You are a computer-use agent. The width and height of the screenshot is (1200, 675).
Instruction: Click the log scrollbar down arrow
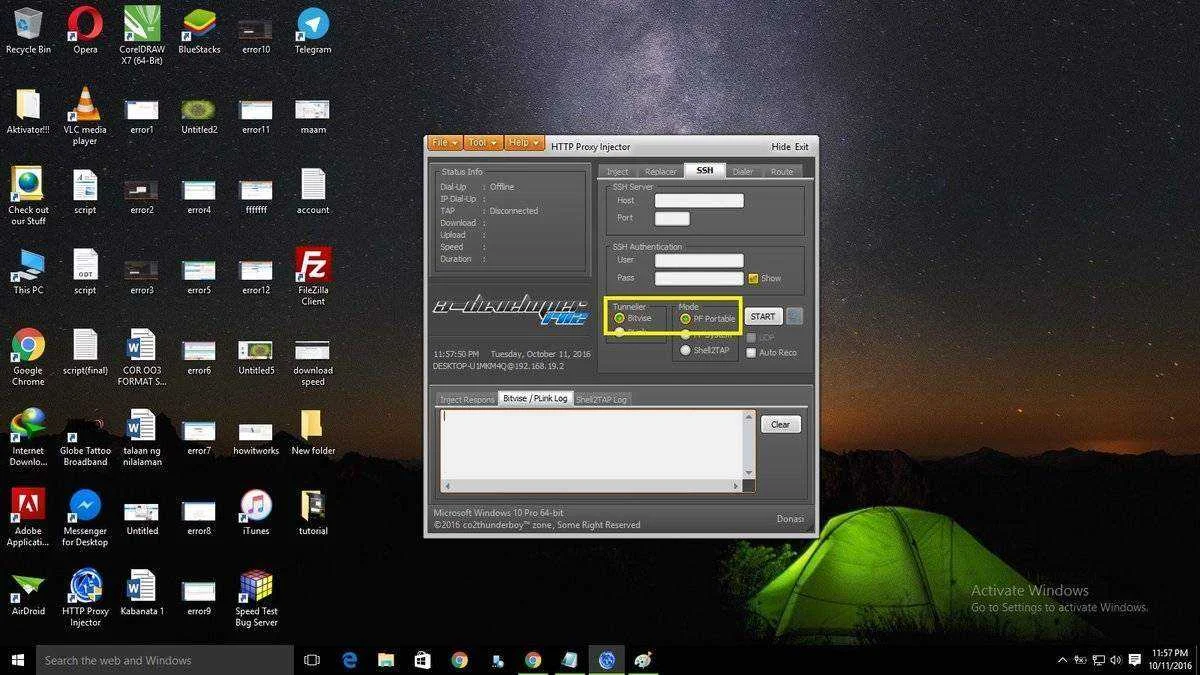point(749,472)
